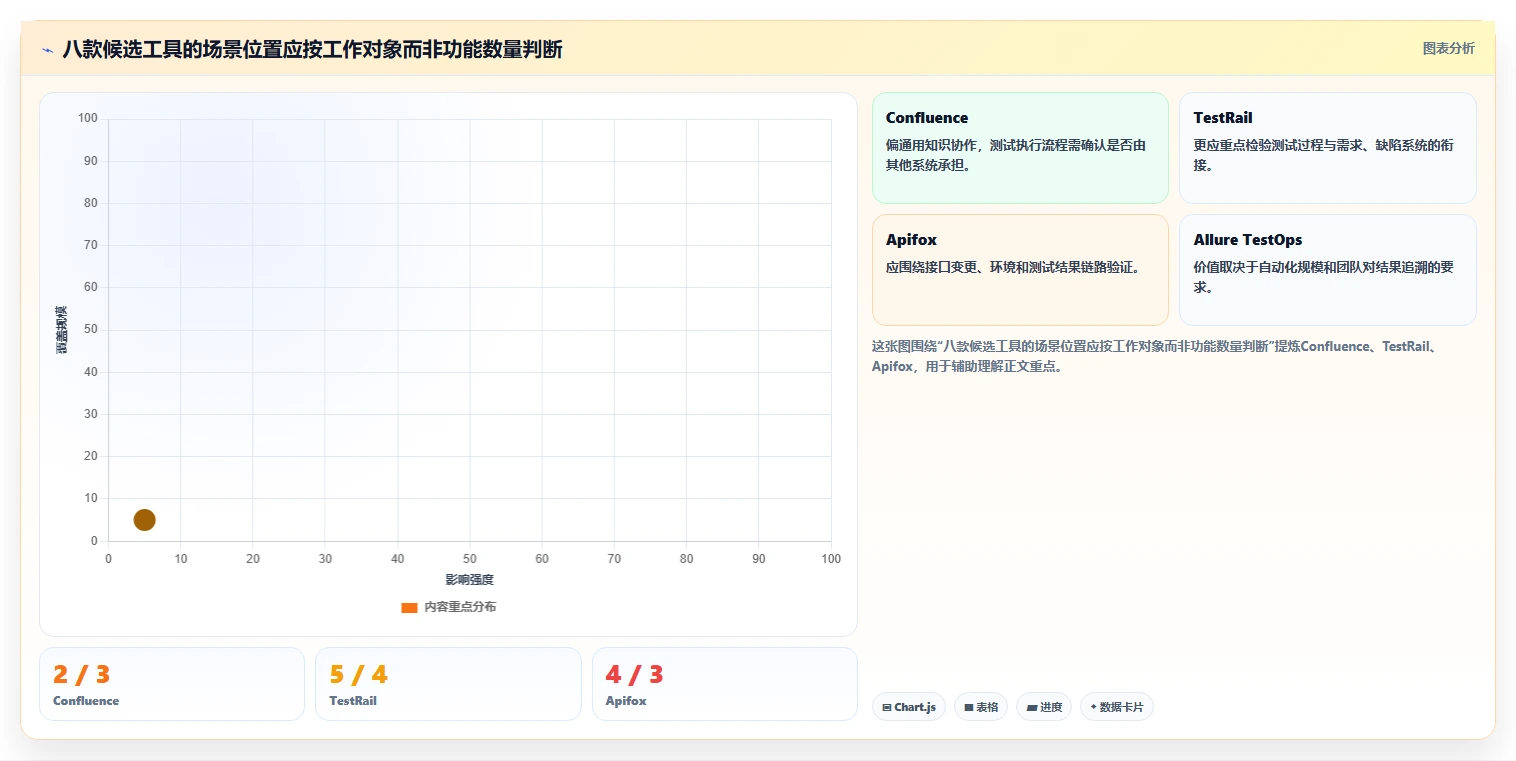Screen dimensions: 1516x761
Task: Click the star icon in 数据卡片 chip
Action: click(1093, 707)
